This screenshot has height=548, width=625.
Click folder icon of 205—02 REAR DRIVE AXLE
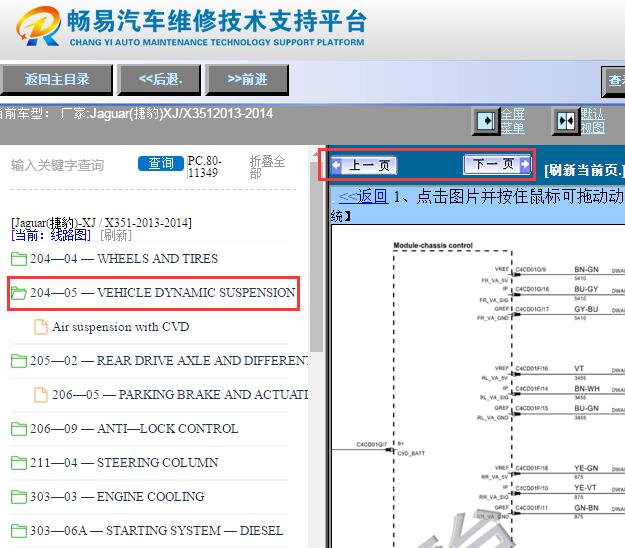pyautogui.click(x=19, y=361)
